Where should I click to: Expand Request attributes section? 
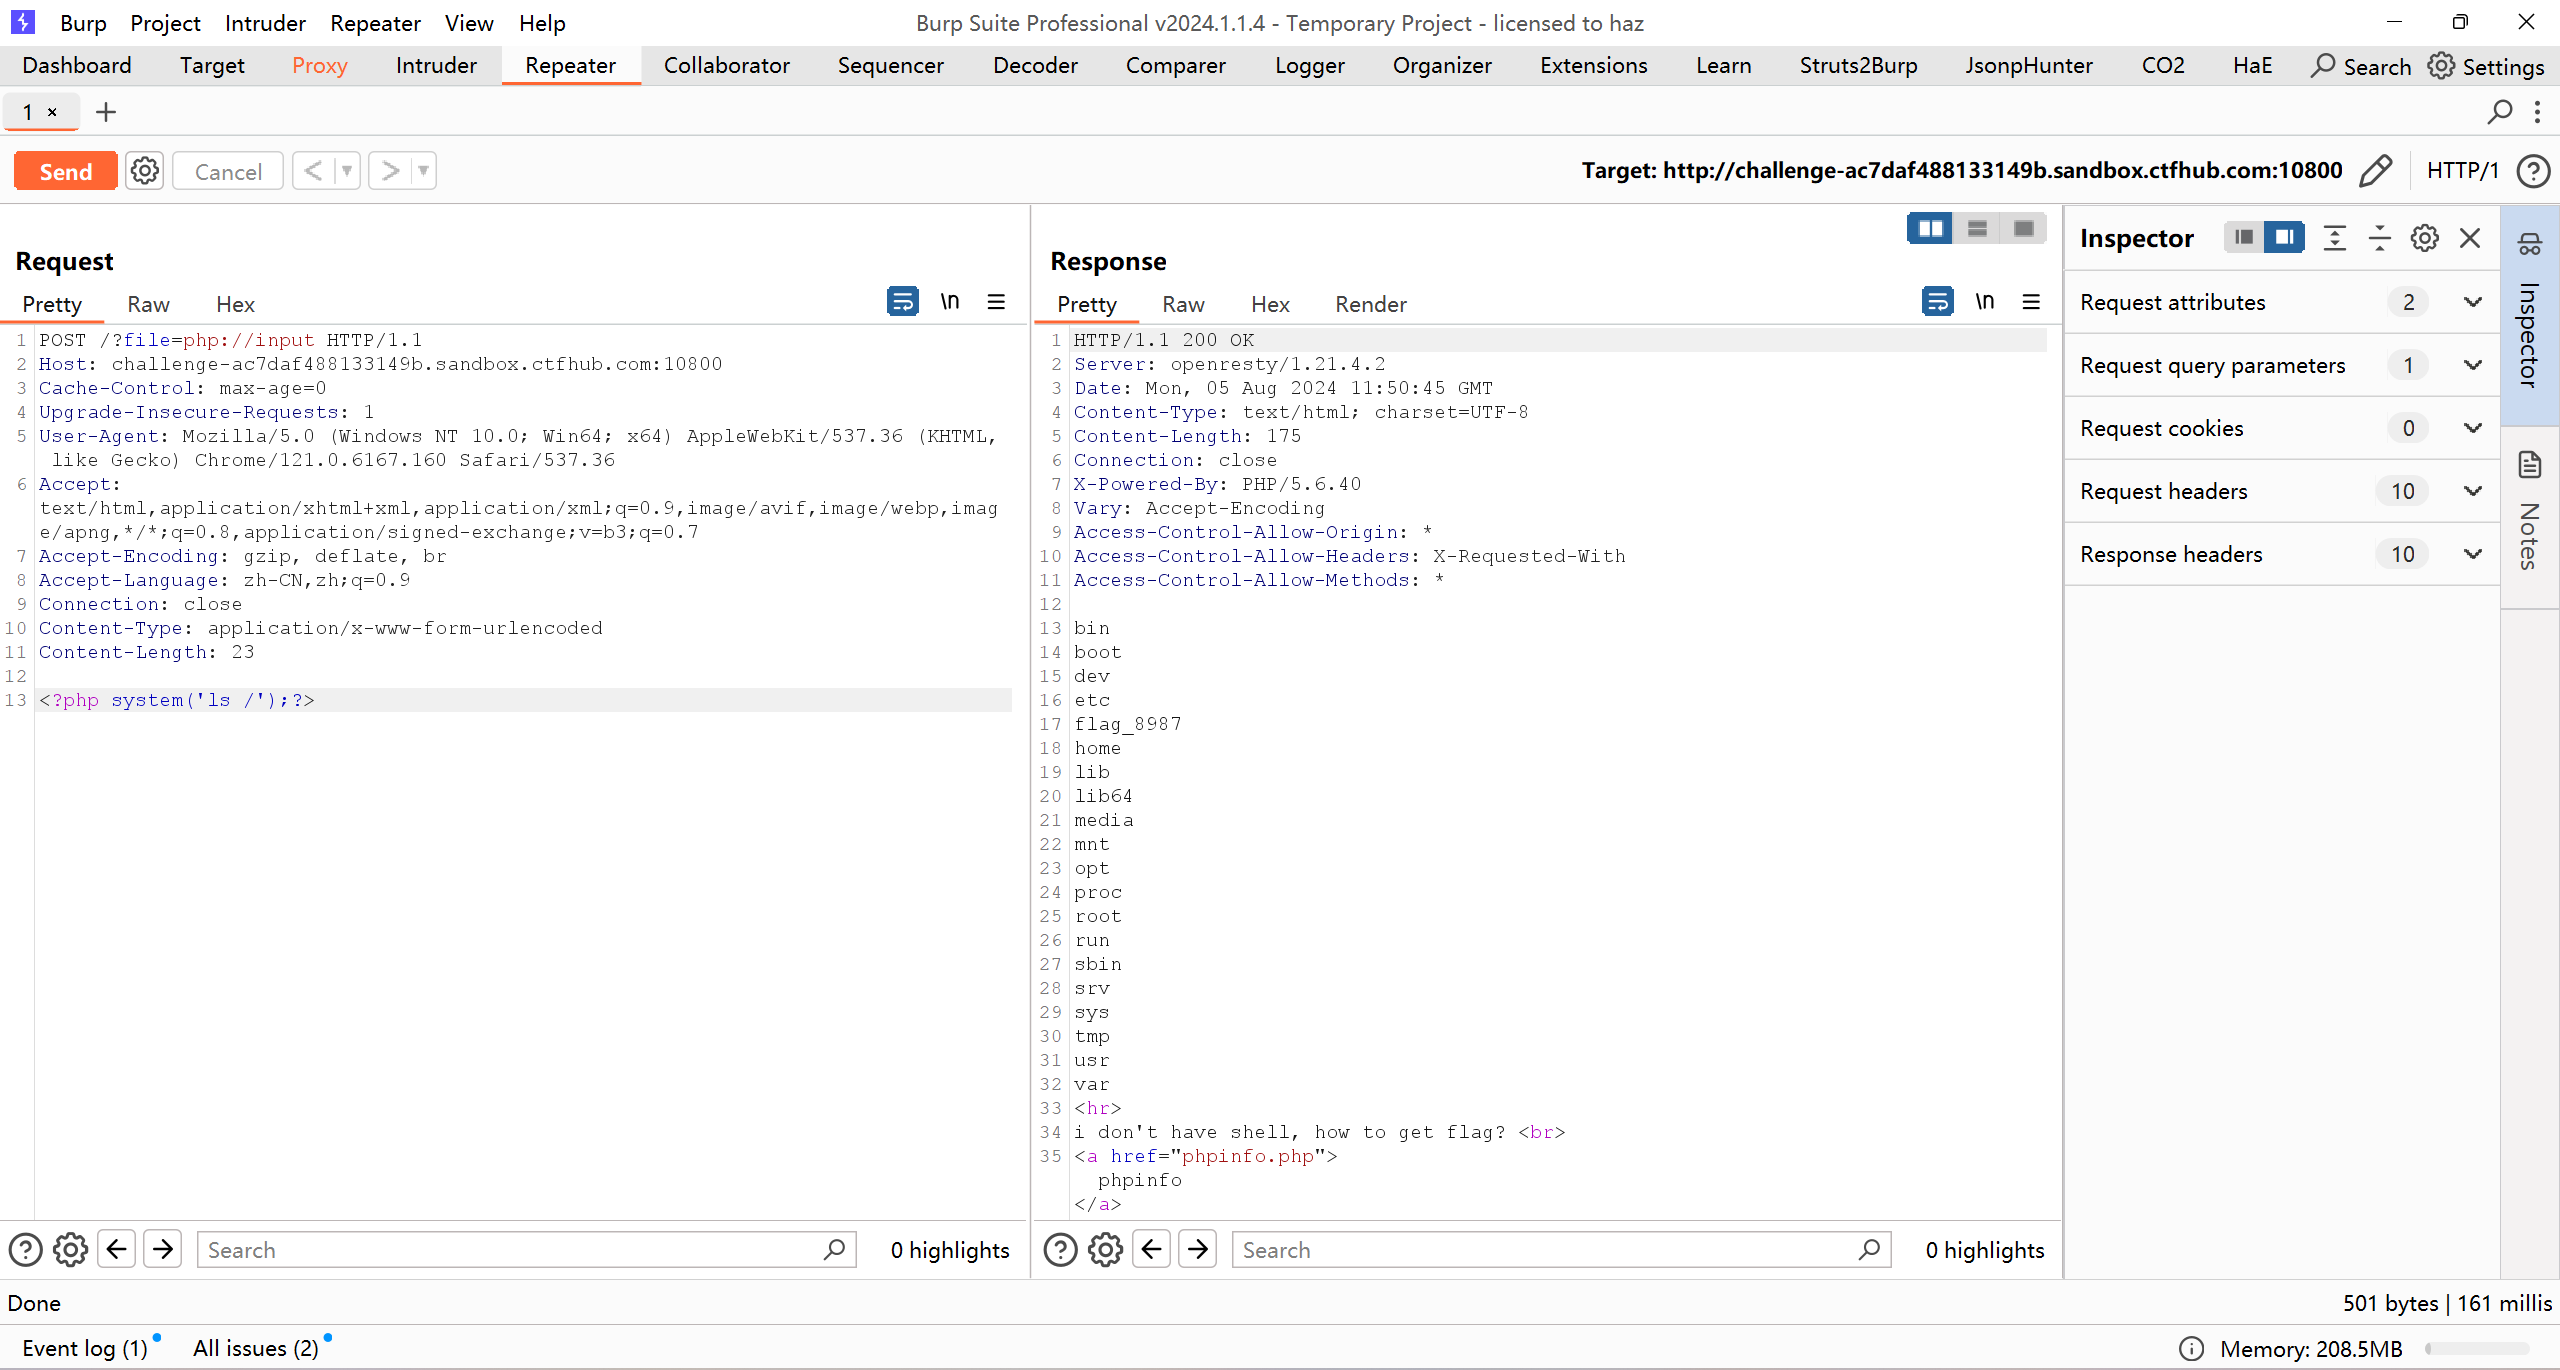click(x=2283, y=302)
